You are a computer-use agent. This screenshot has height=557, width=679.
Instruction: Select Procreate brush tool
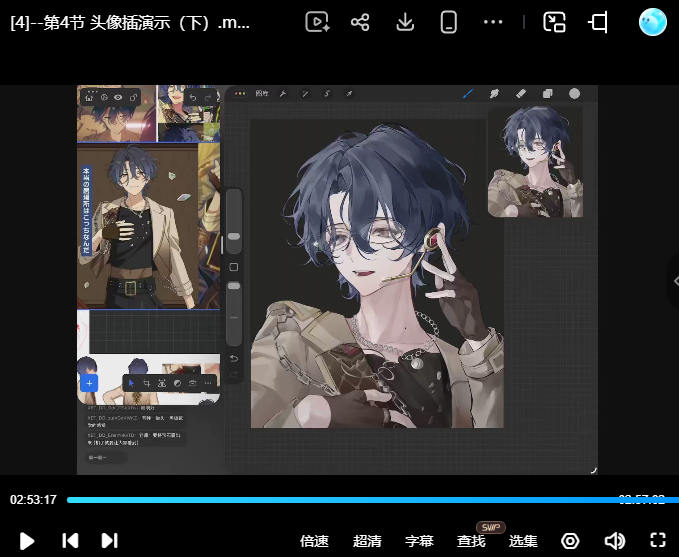tap(468, 94)
